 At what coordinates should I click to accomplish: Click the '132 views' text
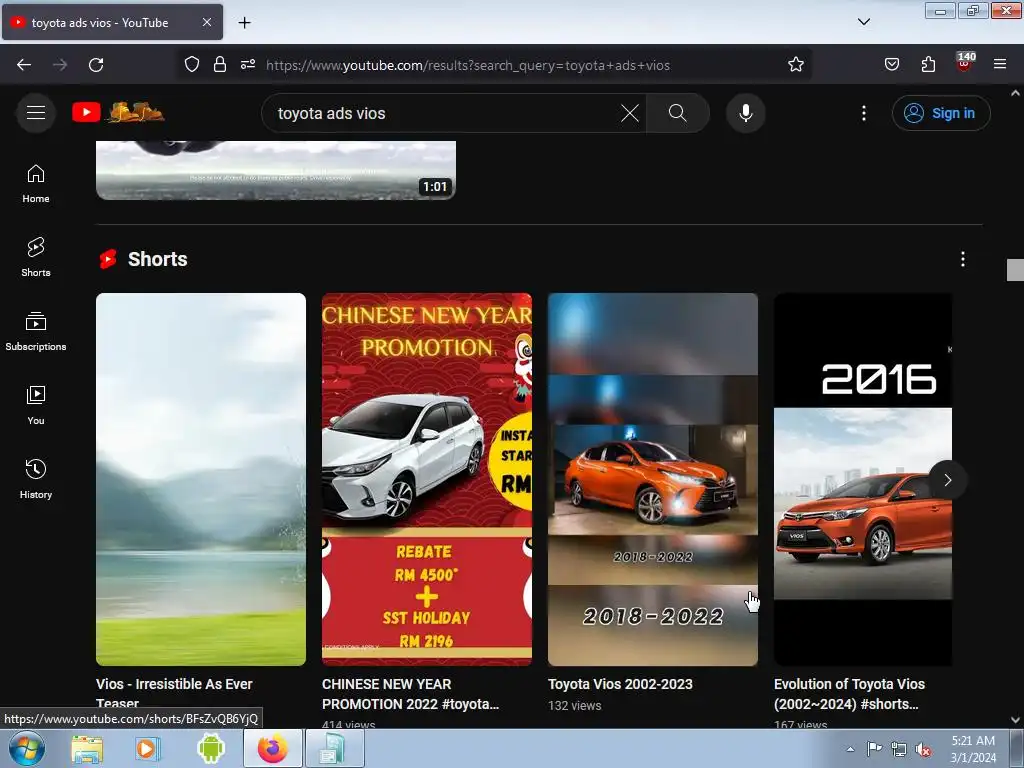(x=574, y=705)
